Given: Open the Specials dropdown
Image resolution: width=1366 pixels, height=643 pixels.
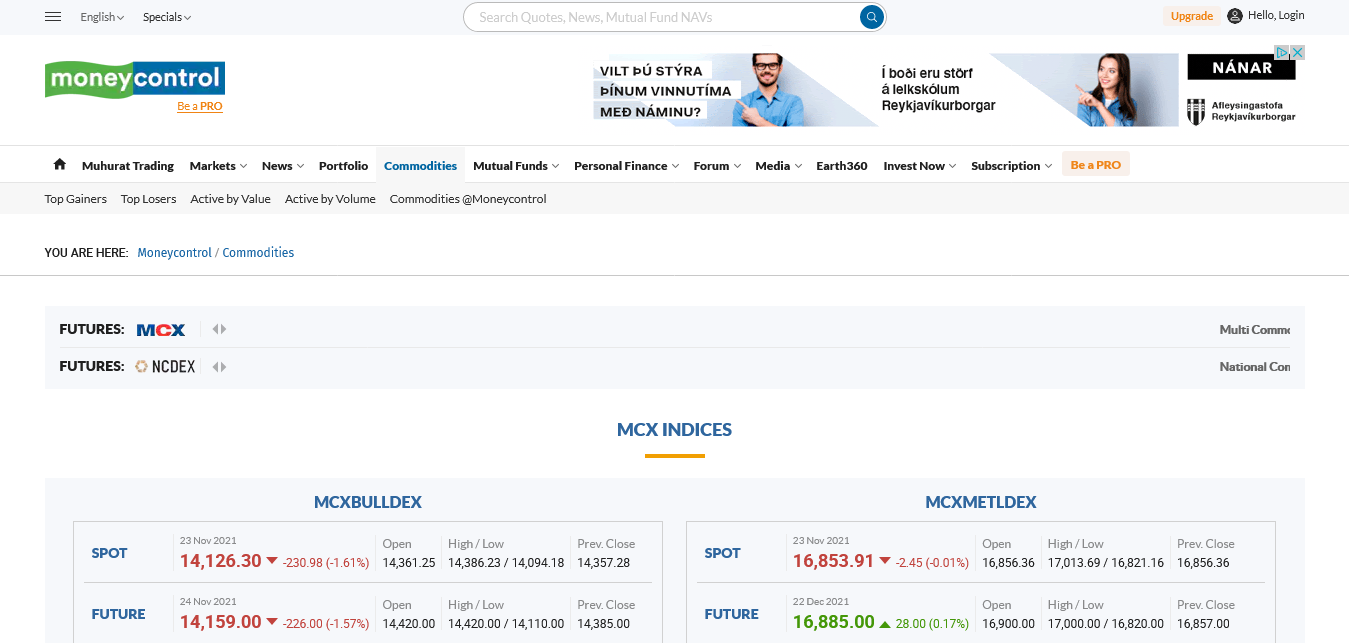Looking at the screenshot, I should (166, 17).
